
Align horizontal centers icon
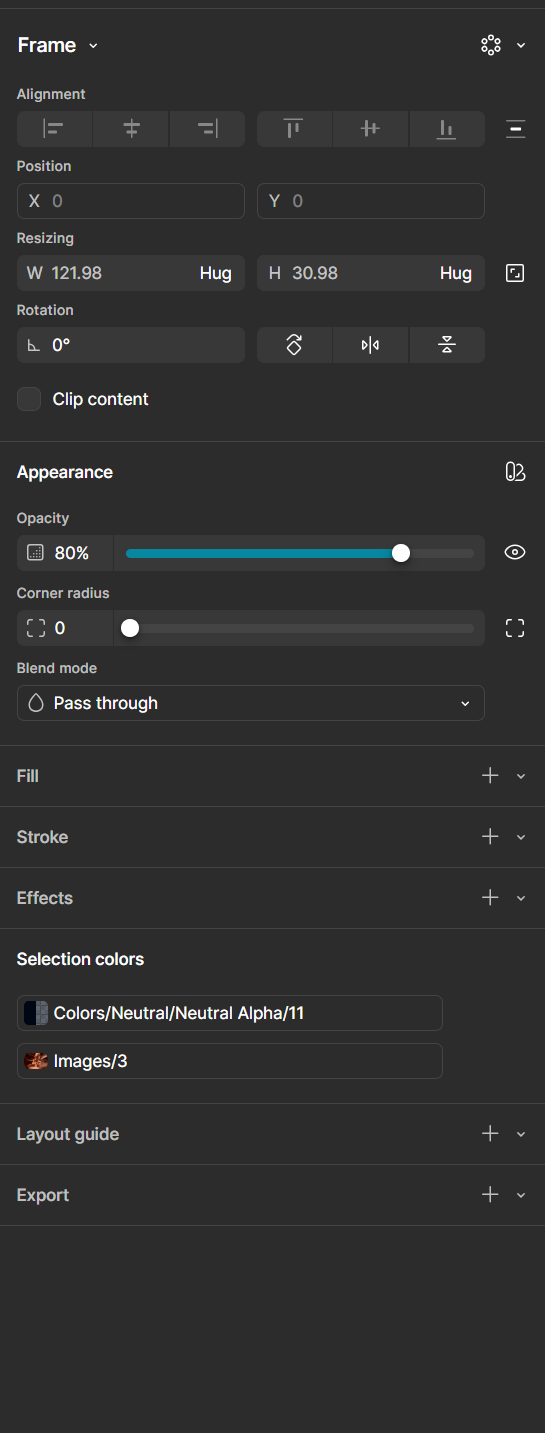(x=131, y=129)
